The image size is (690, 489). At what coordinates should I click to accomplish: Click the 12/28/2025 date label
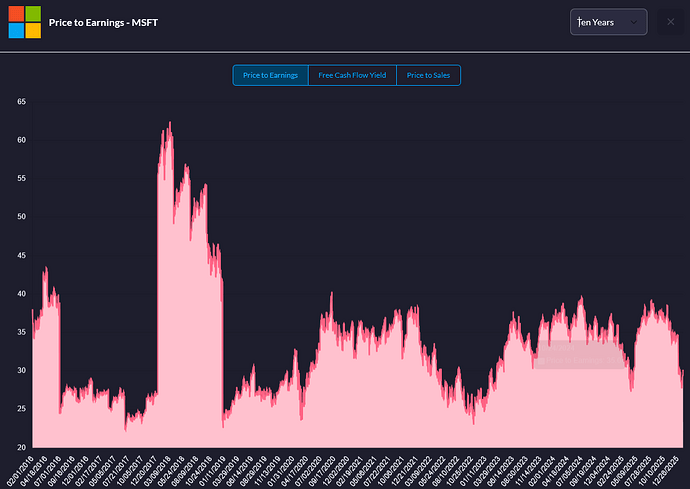tap(666, 471)
